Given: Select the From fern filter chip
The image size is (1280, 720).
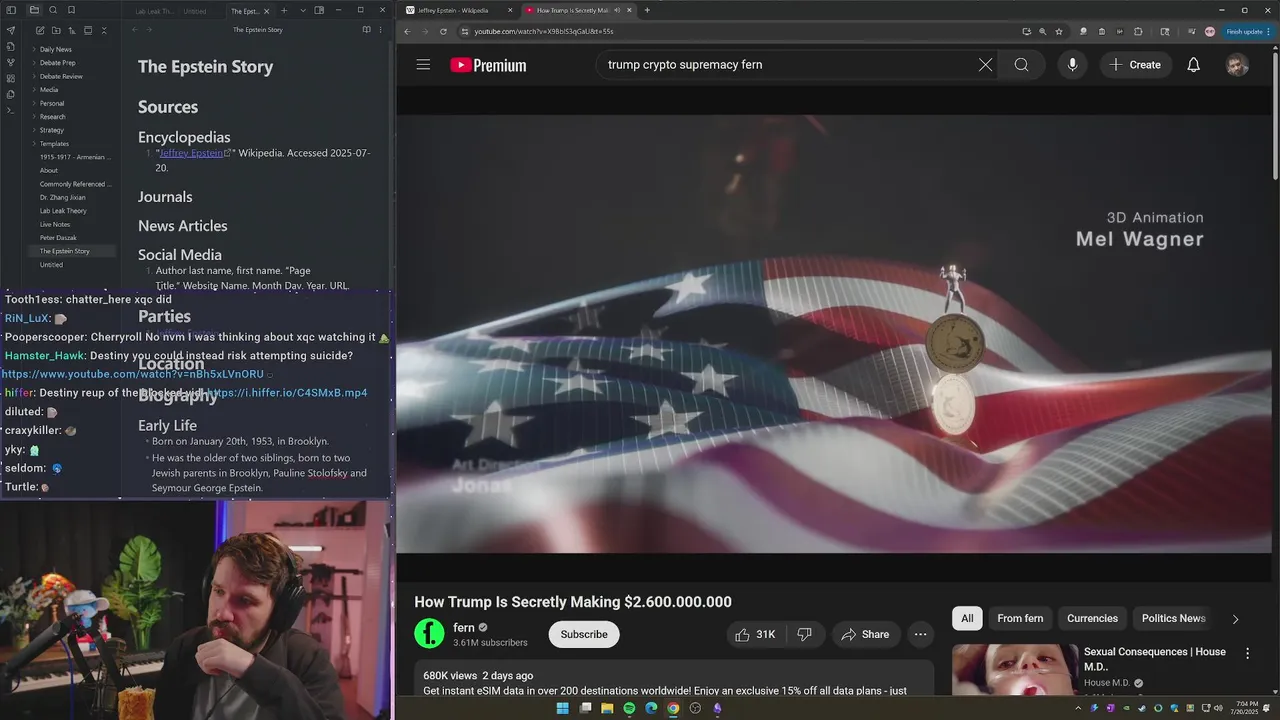Looking at the screenshot, I should click(x=1020, y=618).
